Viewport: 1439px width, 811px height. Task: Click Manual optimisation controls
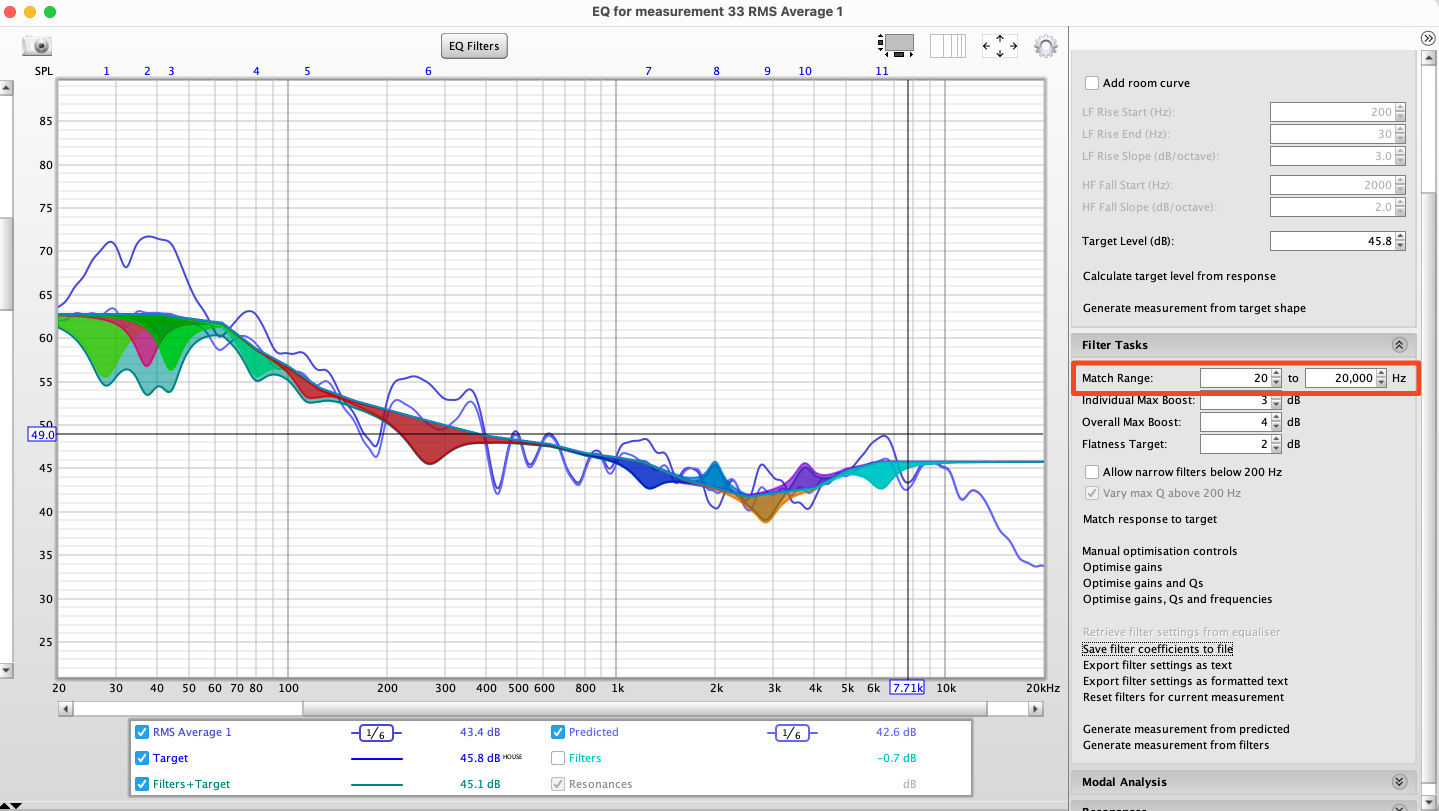click(1159, 552)
